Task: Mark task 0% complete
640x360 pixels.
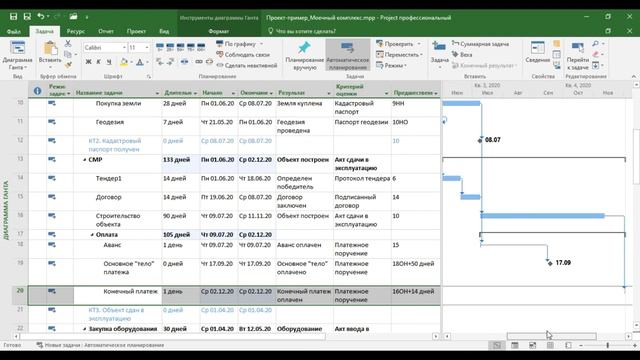Action: pyautogui.click(x=160, y=47)
